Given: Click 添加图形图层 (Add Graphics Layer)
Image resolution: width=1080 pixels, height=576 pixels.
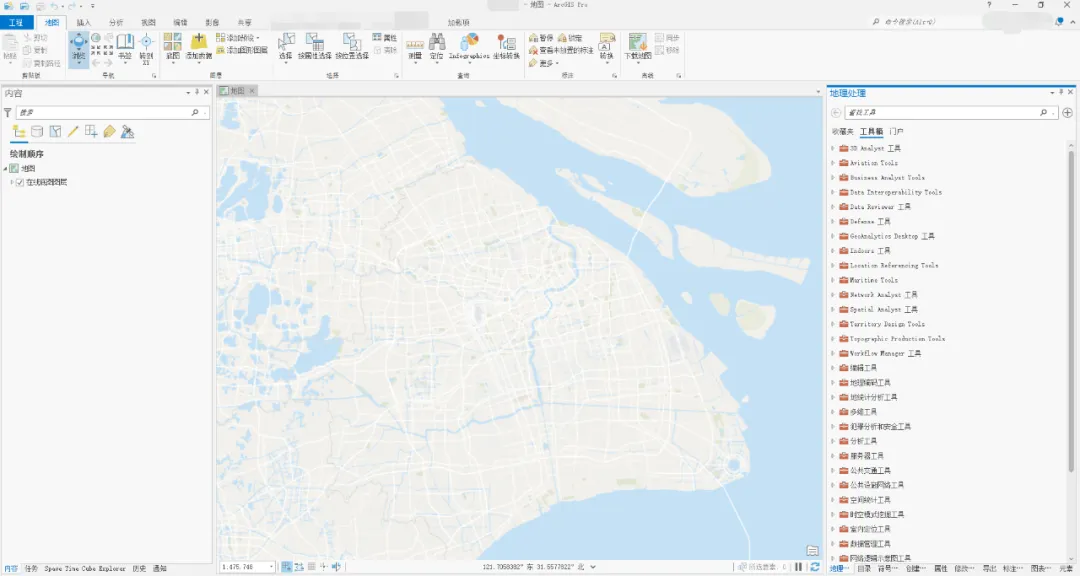Looking at the screenshot, I should [x=242, y=50].
